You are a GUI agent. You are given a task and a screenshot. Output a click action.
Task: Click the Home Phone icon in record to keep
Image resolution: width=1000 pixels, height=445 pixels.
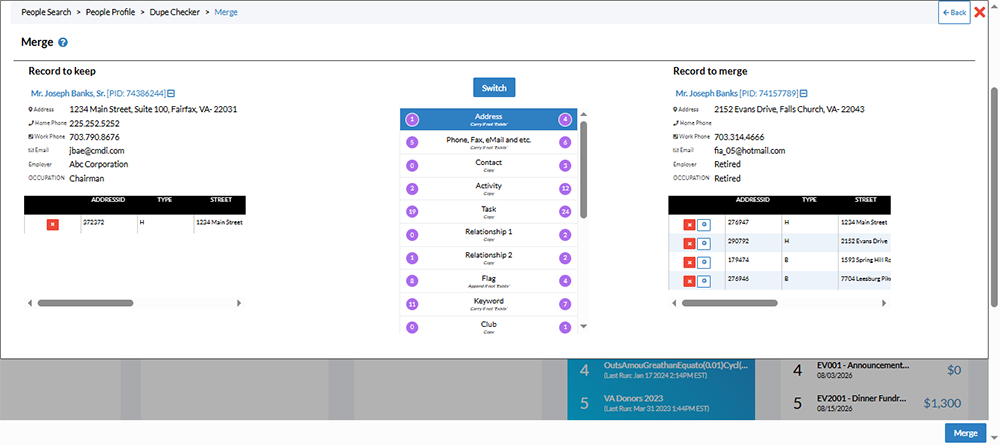31,124
